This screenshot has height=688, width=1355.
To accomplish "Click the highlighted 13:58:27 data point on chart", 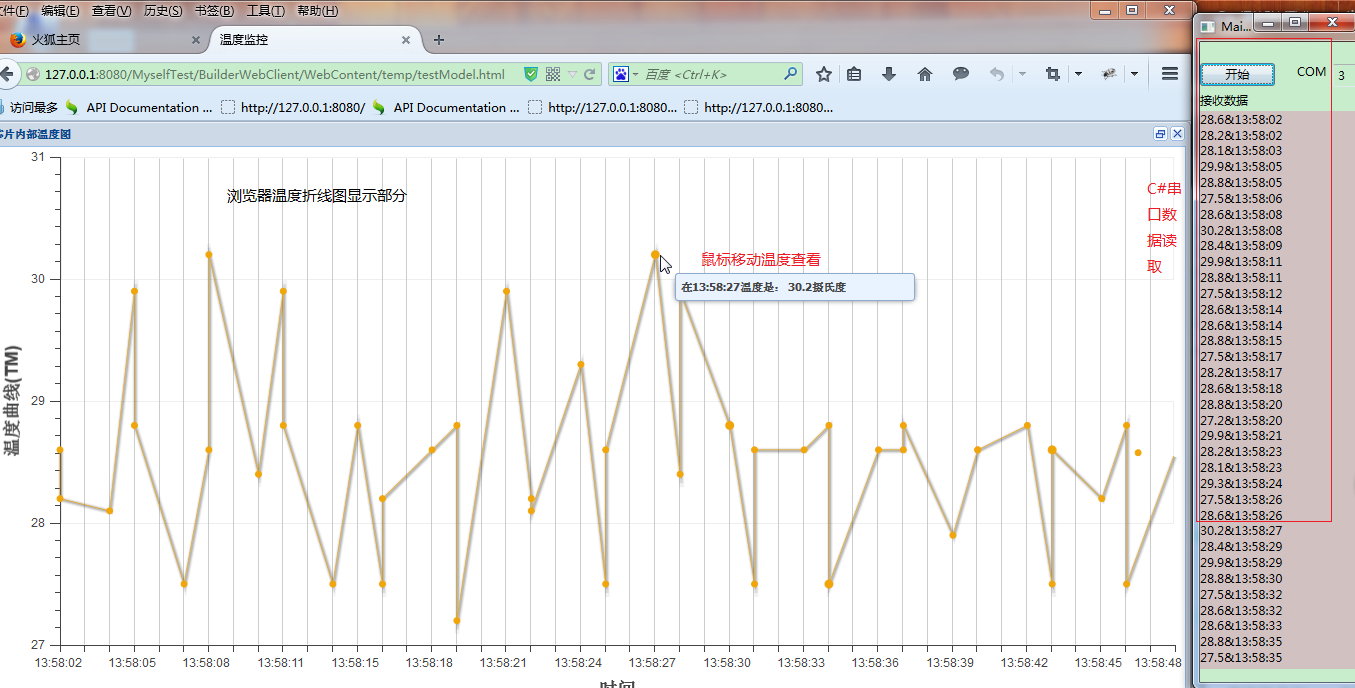I will [655, 254].
